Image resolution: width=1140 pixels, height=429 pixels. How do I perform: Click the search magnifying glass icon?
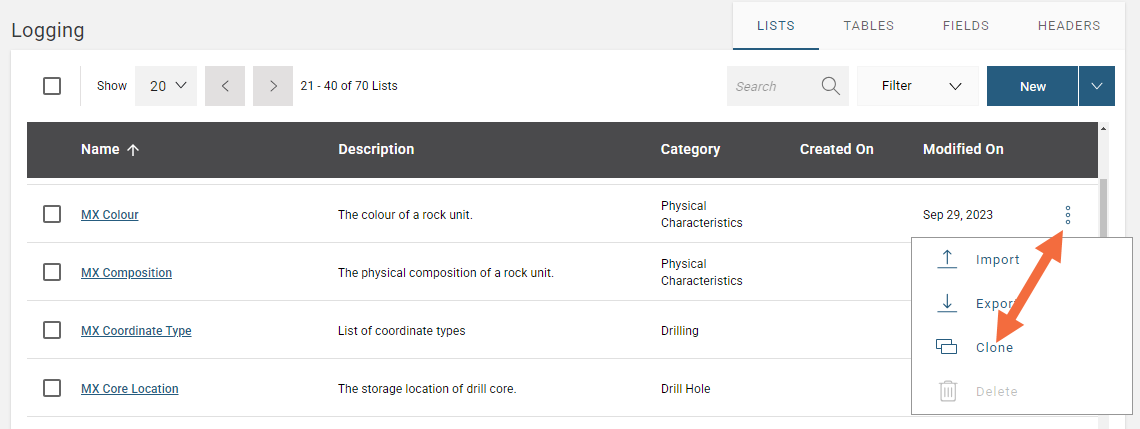[830, 86]
